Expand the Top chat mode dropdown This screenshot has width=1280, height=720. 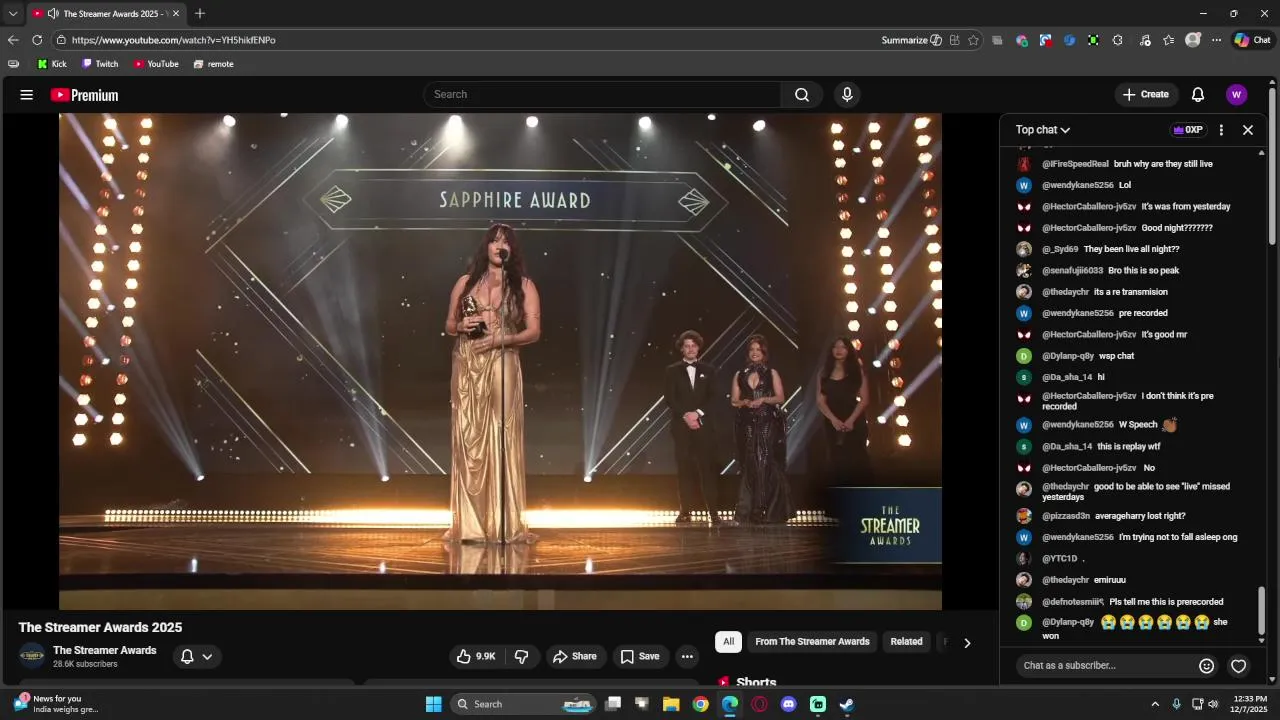[1043, 130]
